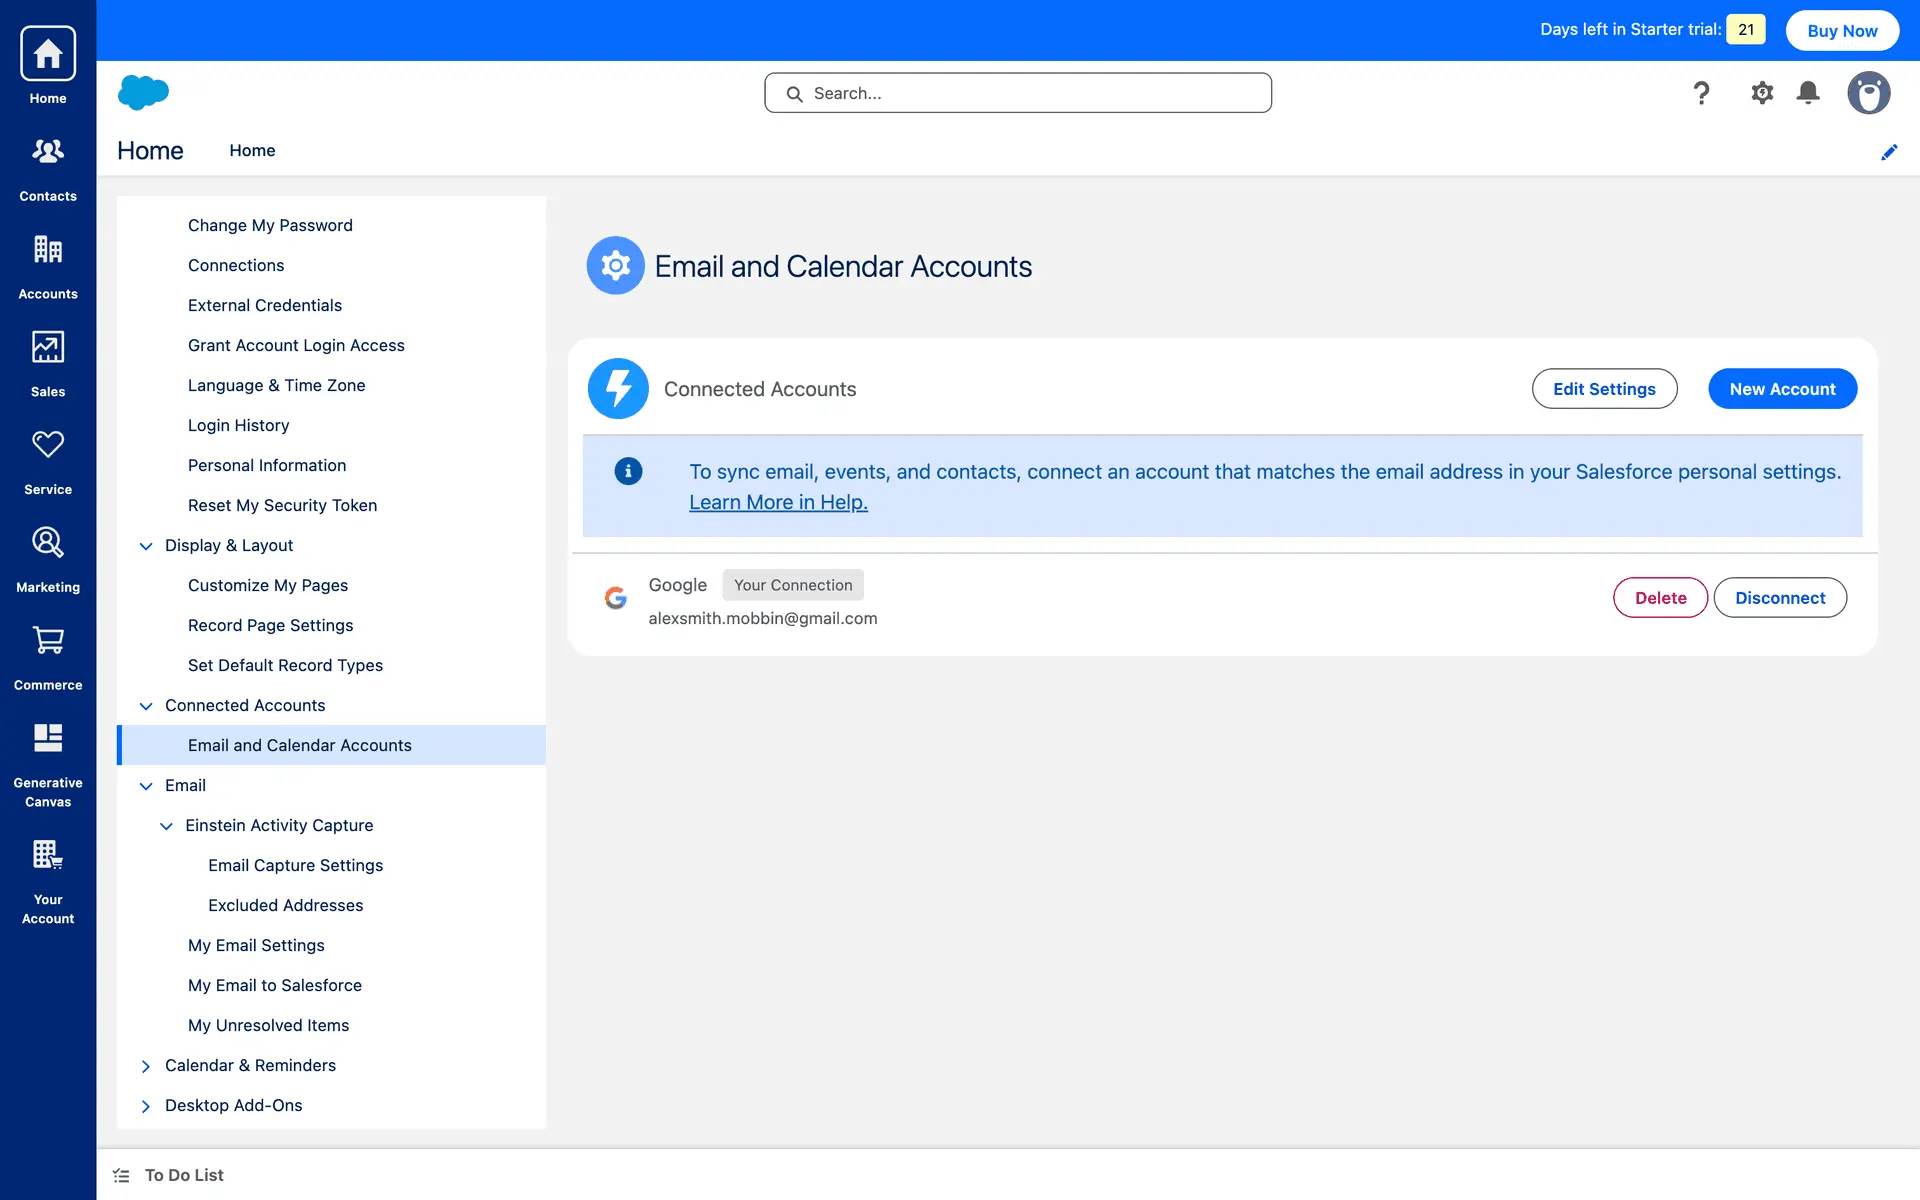Viewport: 1920px width, 1200px height.
Task: Click the help question mark icon
Action: coord(1701,93)
